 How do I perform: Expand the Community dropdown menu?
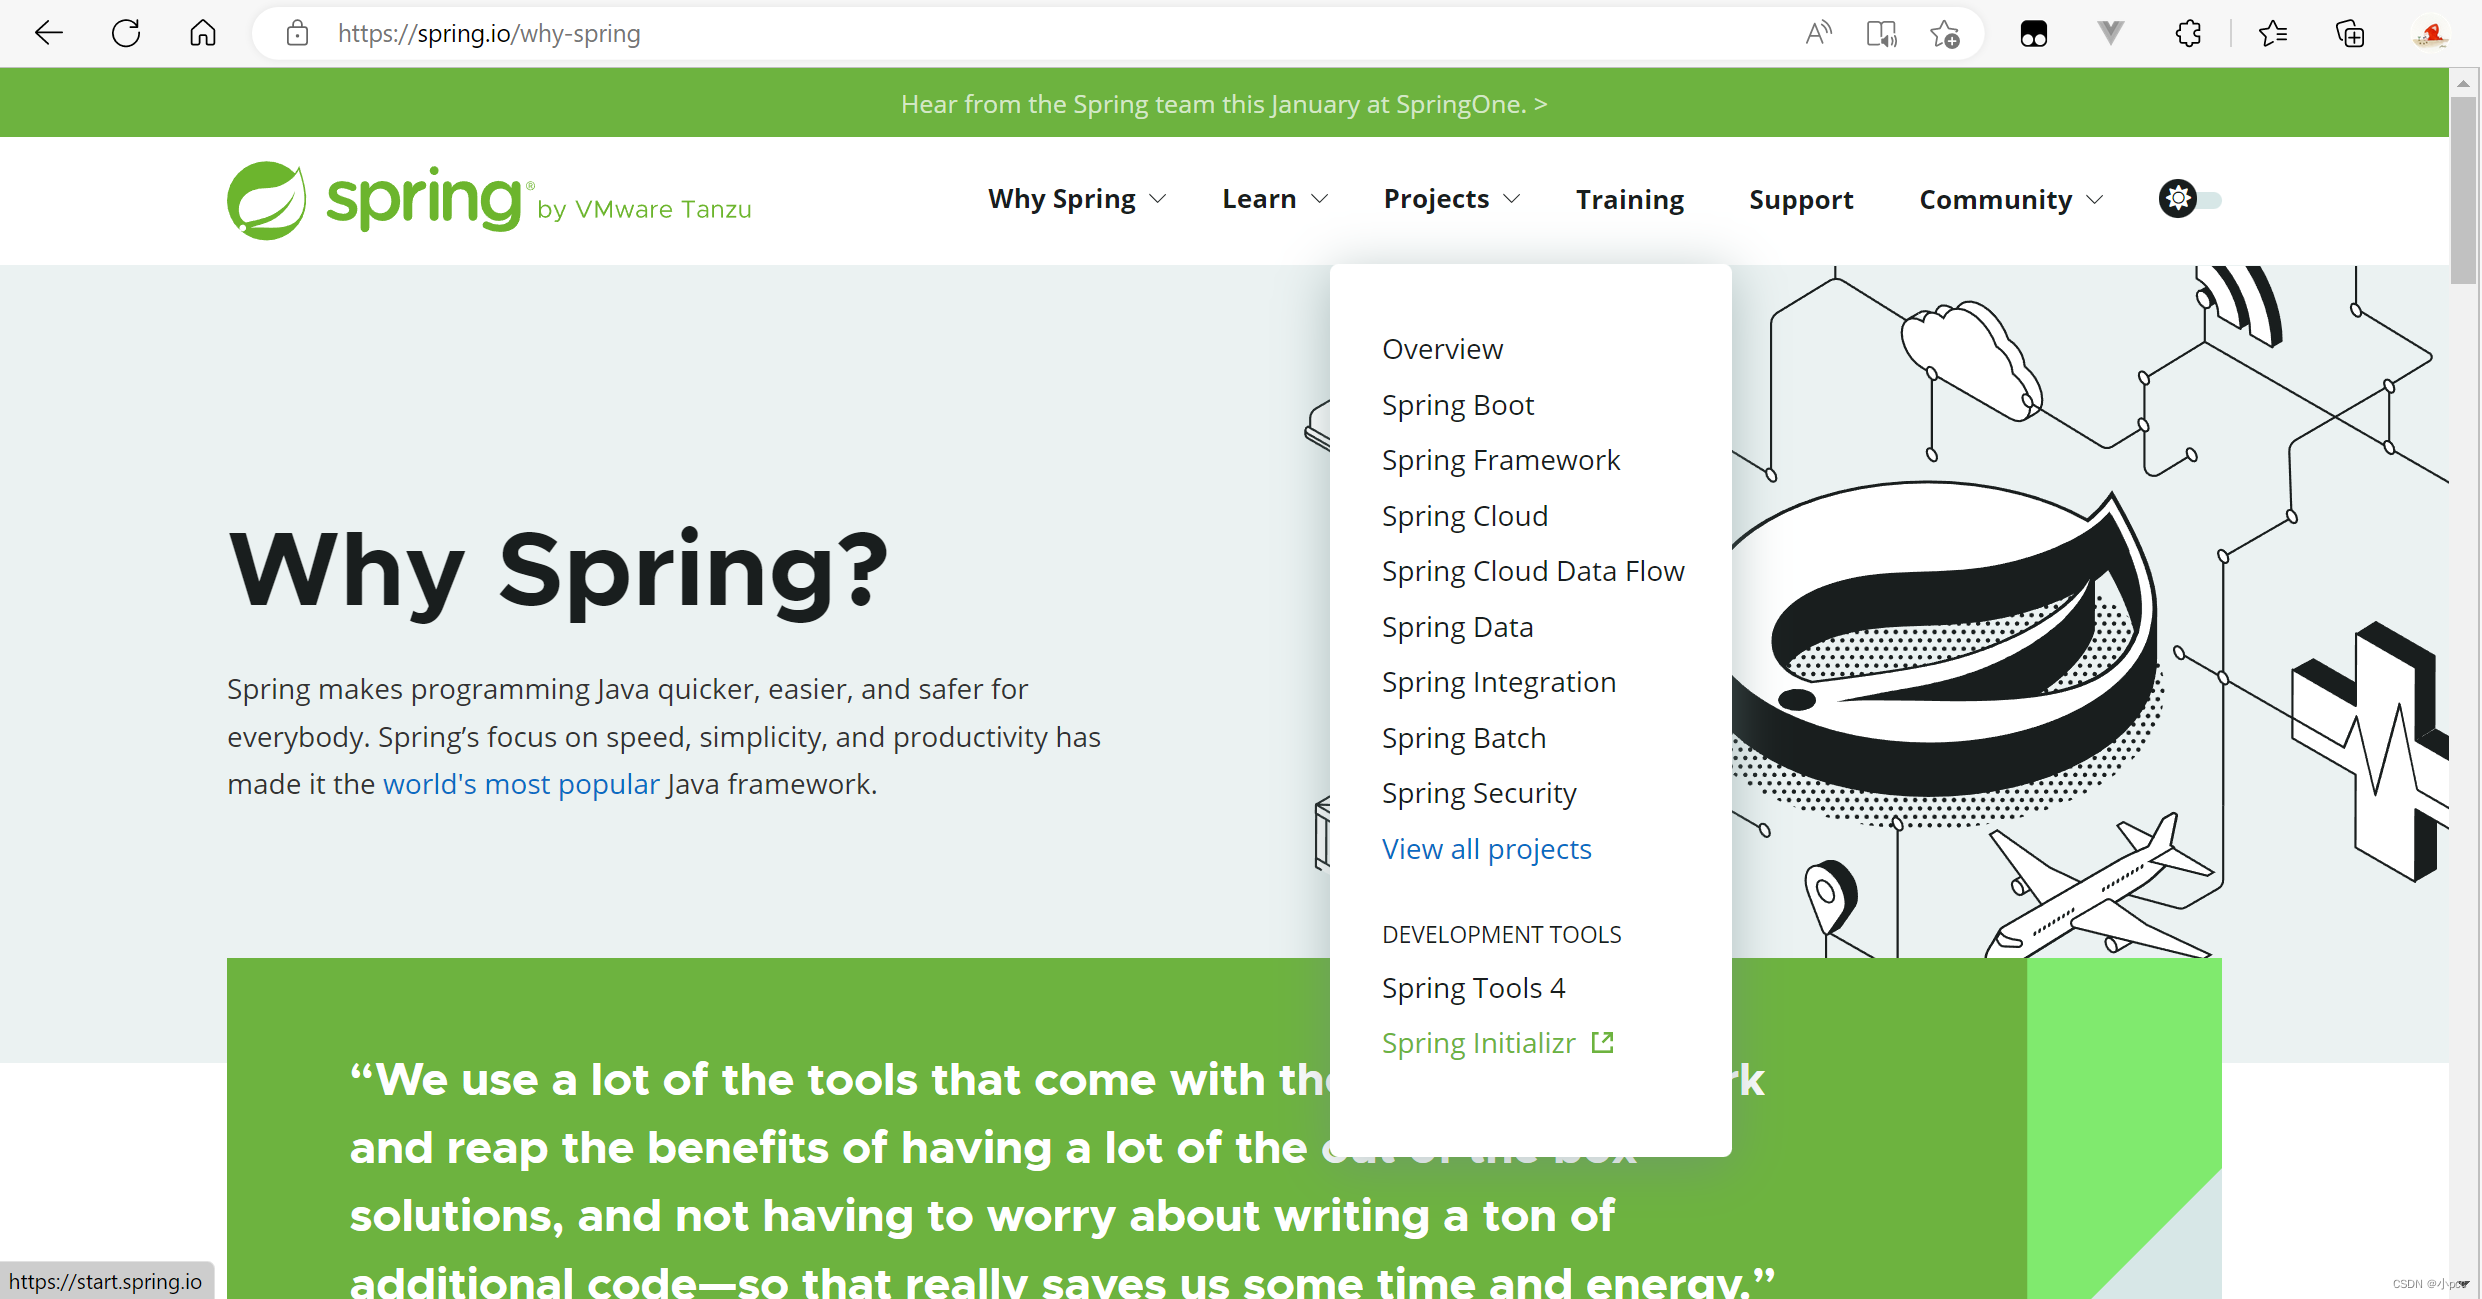[x=2011, y=200]
